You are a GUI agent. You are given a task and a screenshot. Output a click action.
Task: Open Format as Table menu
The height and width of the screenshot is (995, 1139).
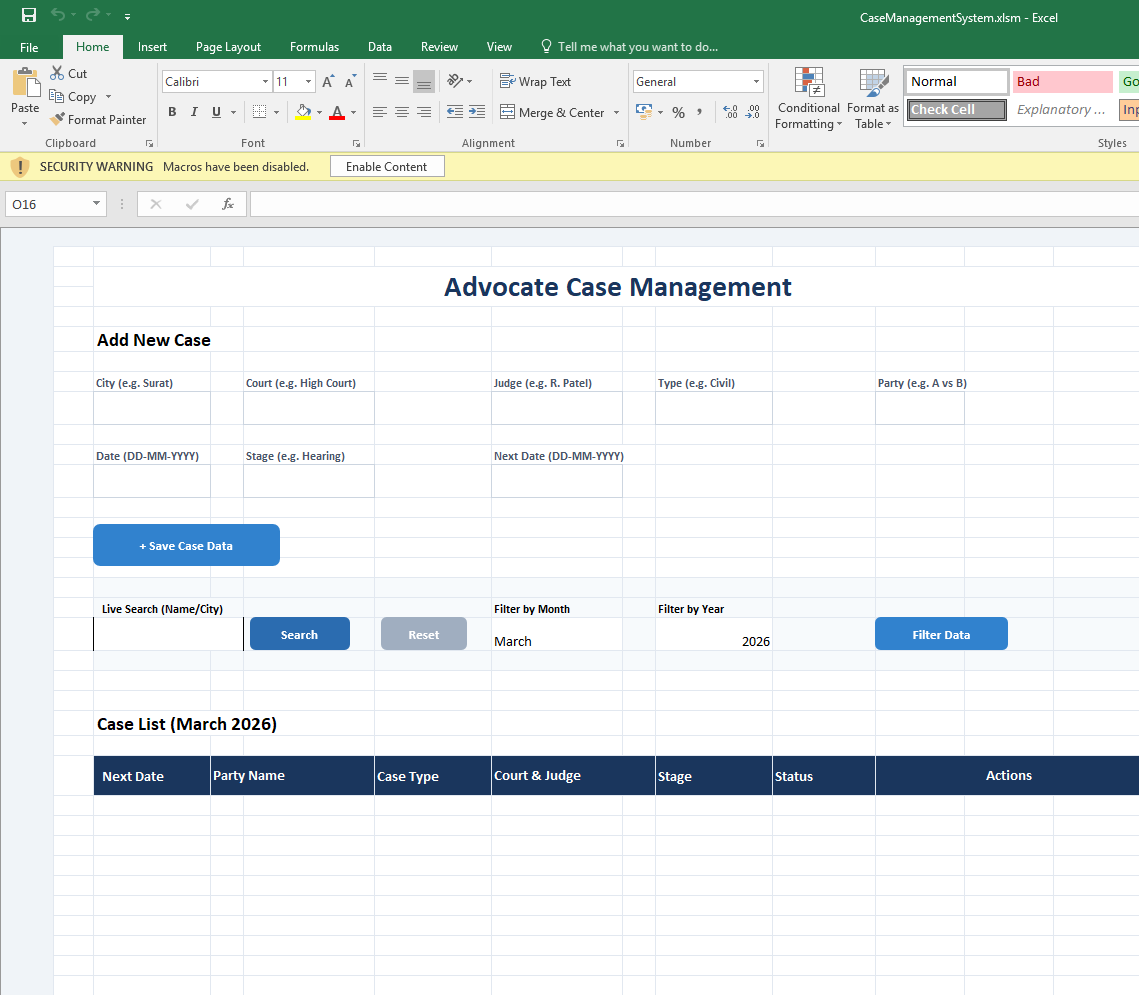click(x=873, y=99)
